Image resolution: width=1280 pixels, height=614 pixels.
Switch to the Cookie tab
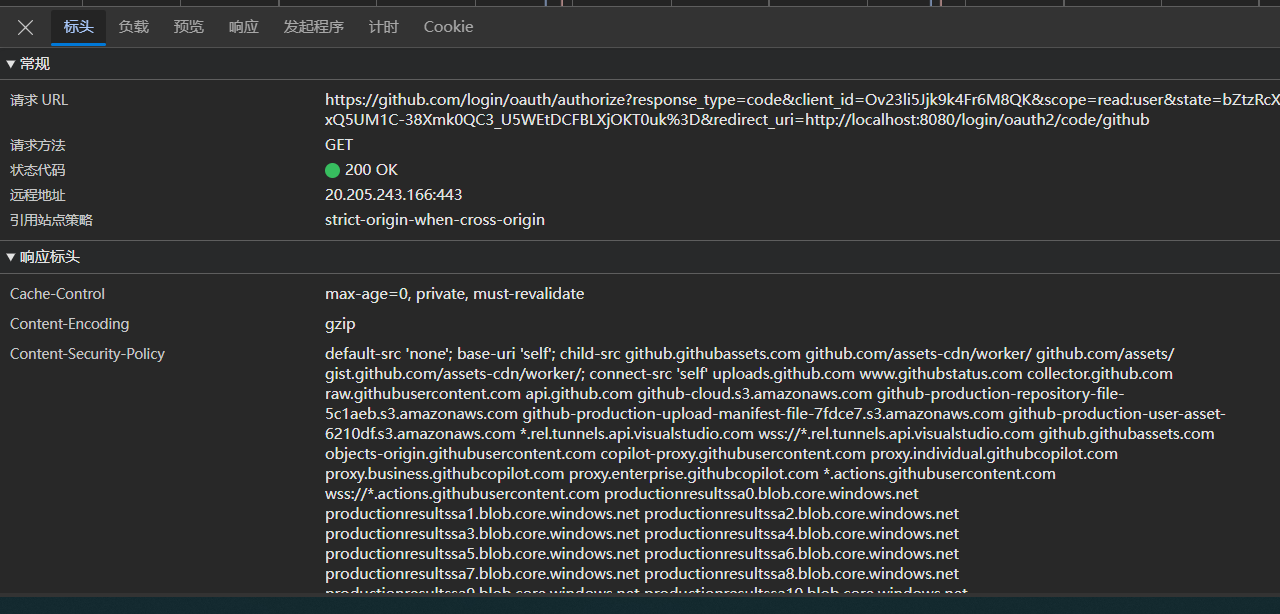click(448, 27)
